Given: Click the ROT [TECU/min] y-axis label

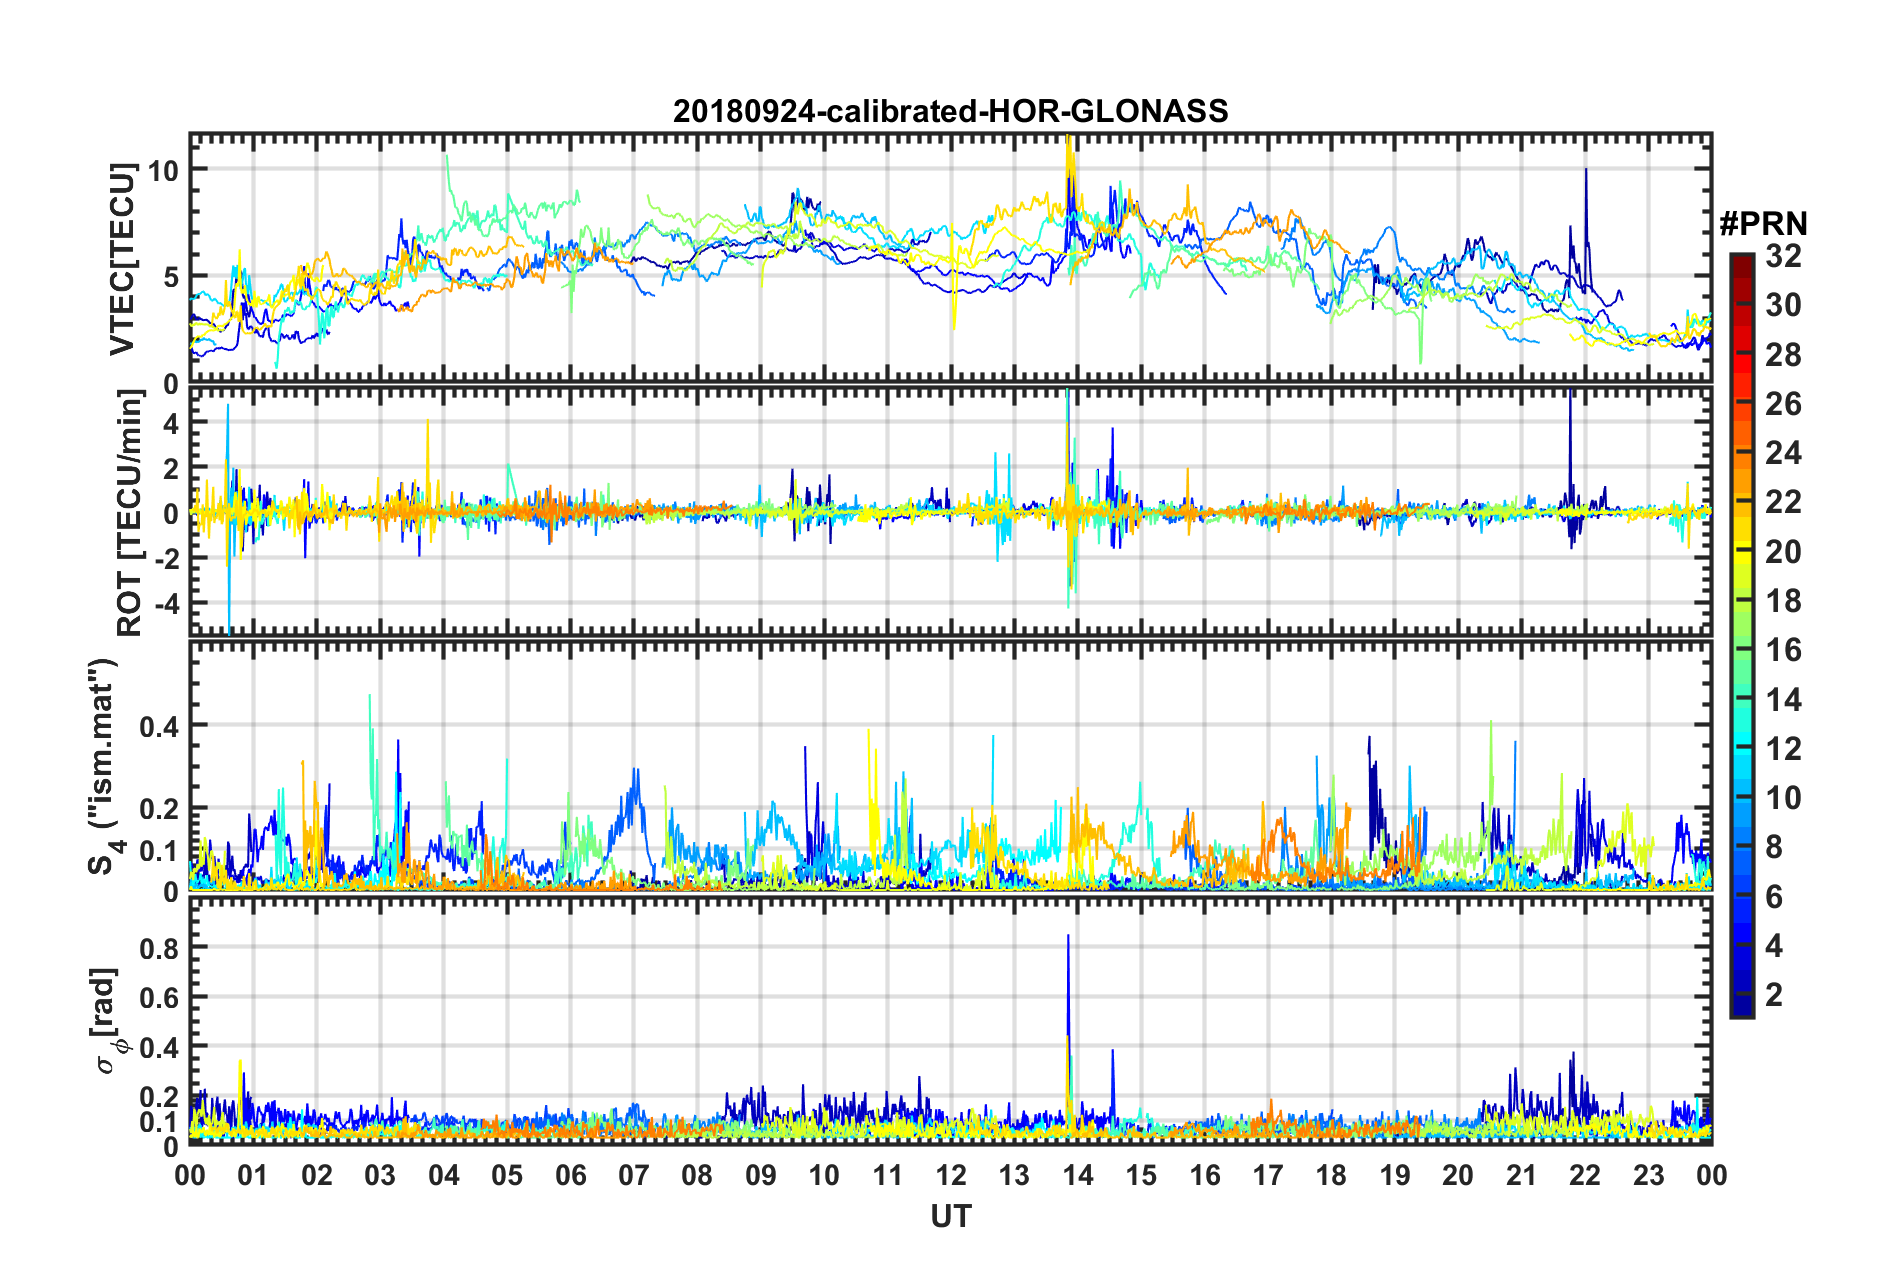Looking at the screenshot, I should (130, 513).
